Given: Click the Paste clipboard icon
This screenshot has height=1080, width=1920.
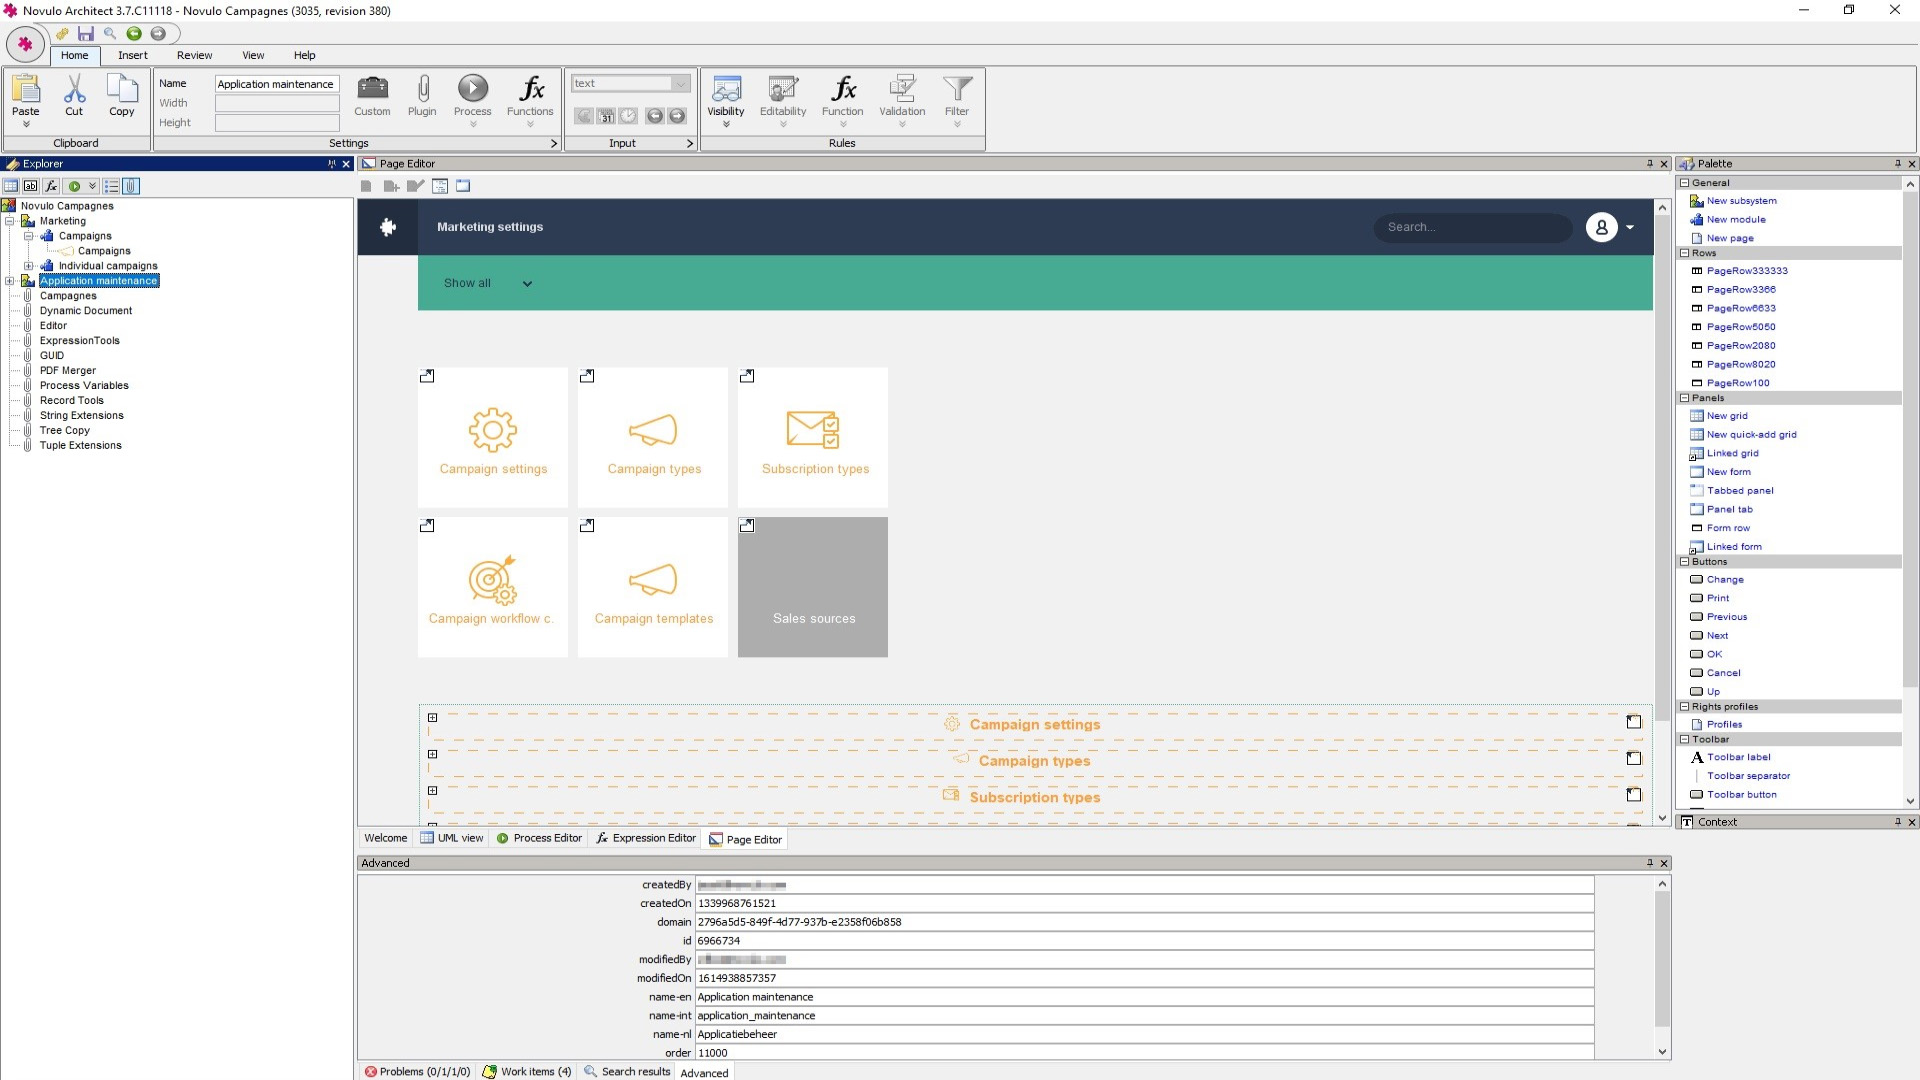Looking at the screenshot, I should (x=26, y=90).
